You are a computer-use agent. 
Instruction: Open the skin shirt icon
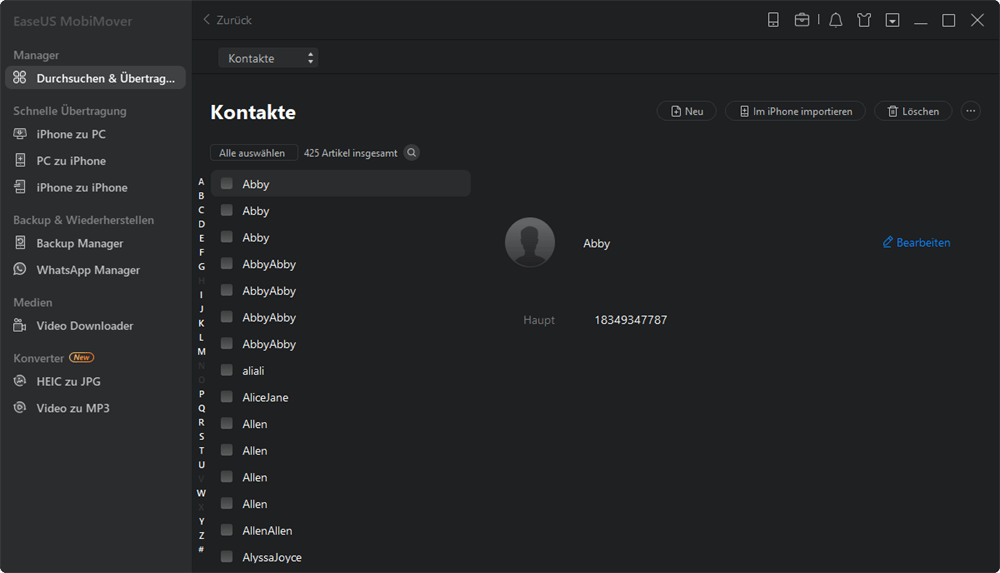pos(864,20)
